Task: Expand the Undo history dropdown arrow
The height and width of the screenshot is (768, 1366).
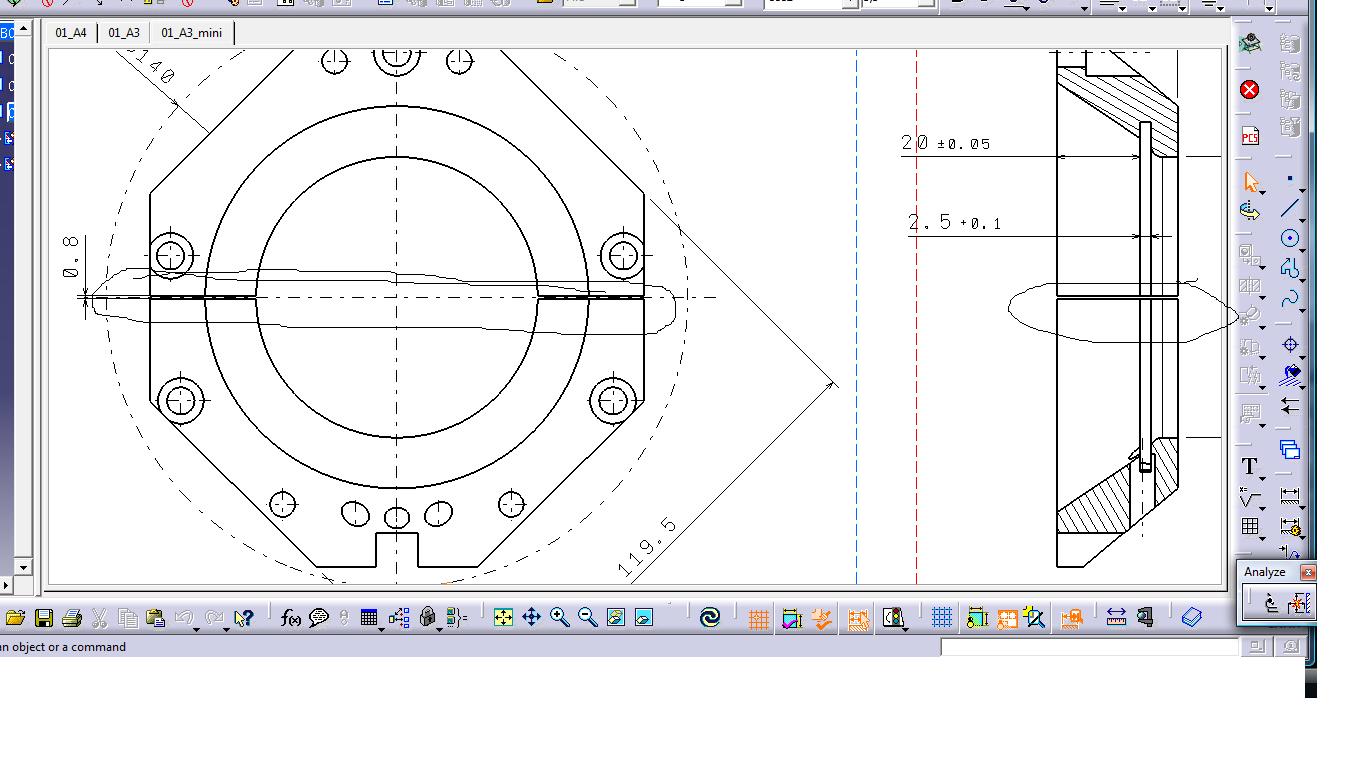Action: point(197,628)
